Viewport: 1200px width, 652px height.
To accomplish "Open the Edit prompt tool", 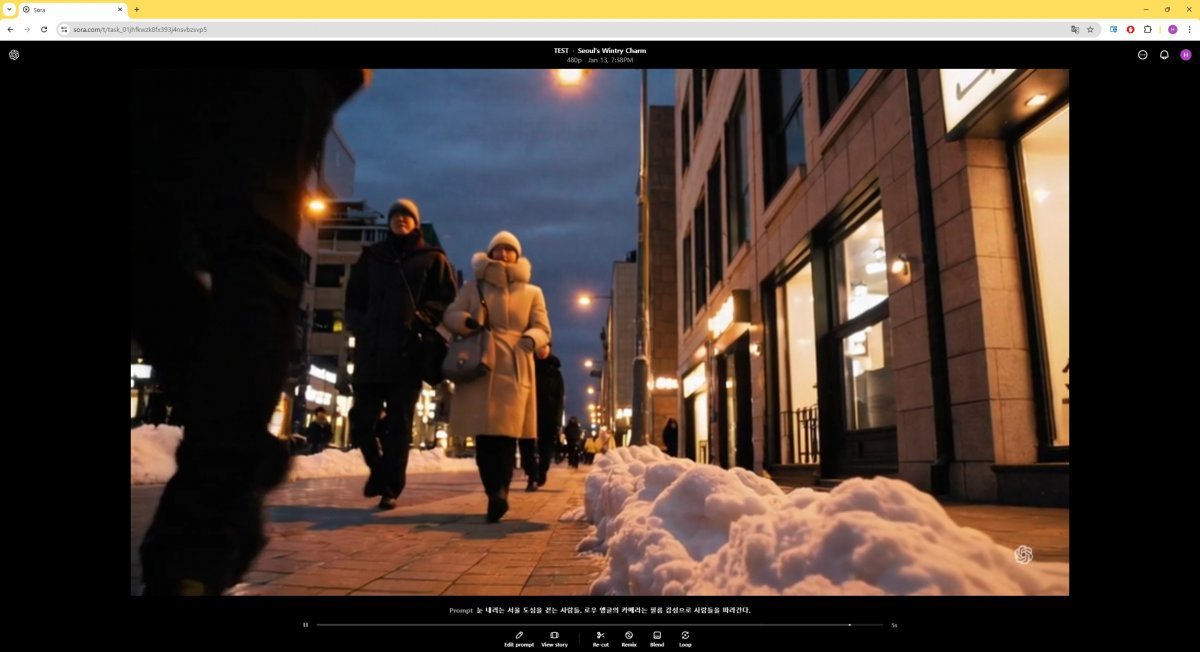I will 519,638.
